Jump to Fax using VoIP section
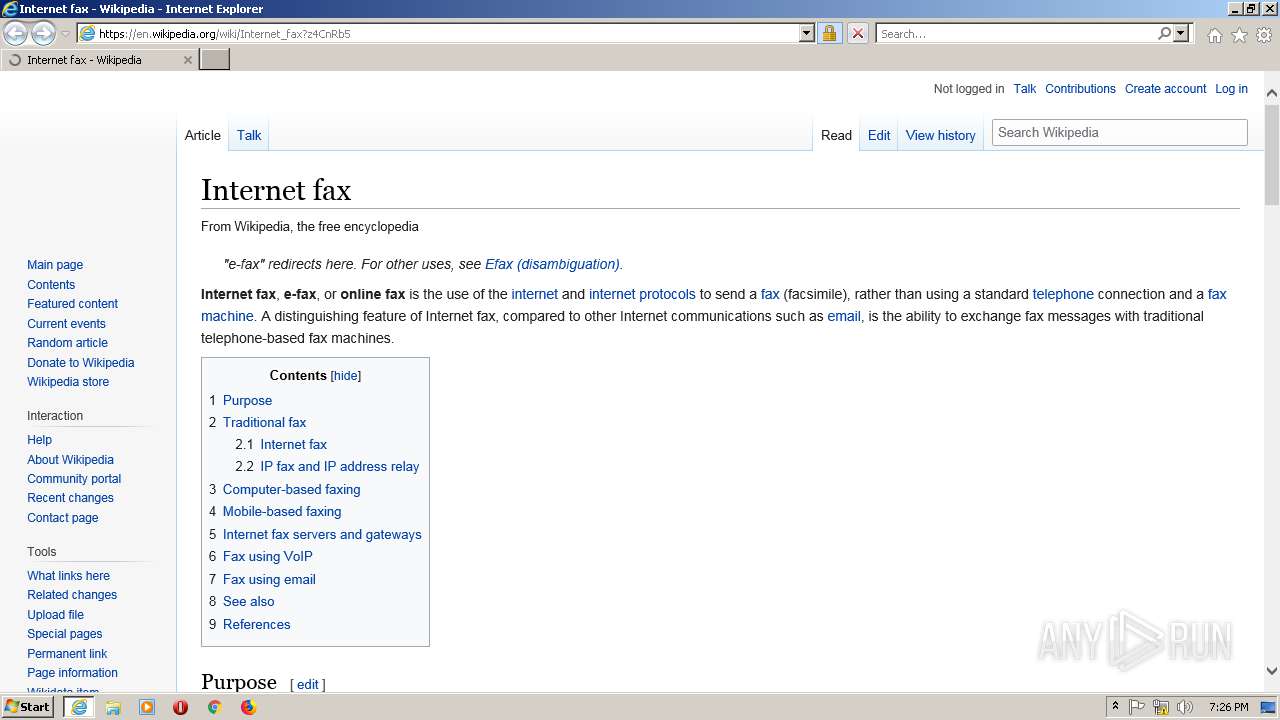 point(267,557)
